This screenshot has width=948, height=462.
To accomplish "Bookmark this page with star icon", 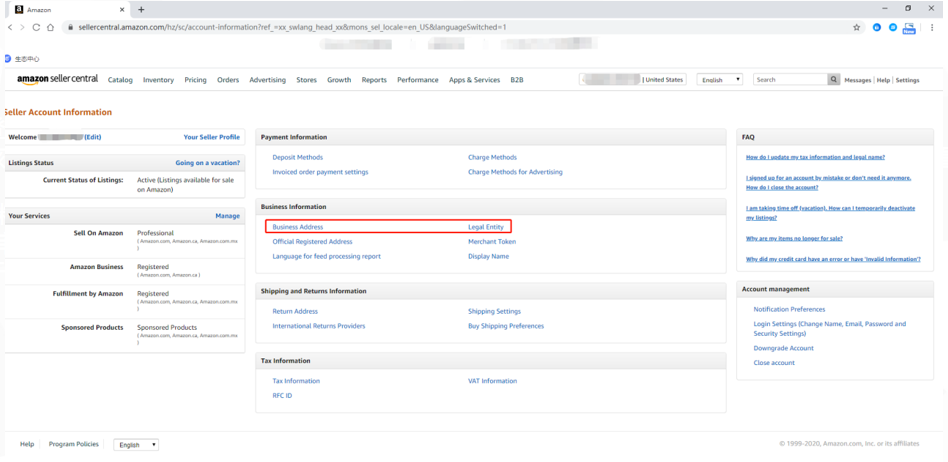I will pyautogui.click(x=856, y=27).
